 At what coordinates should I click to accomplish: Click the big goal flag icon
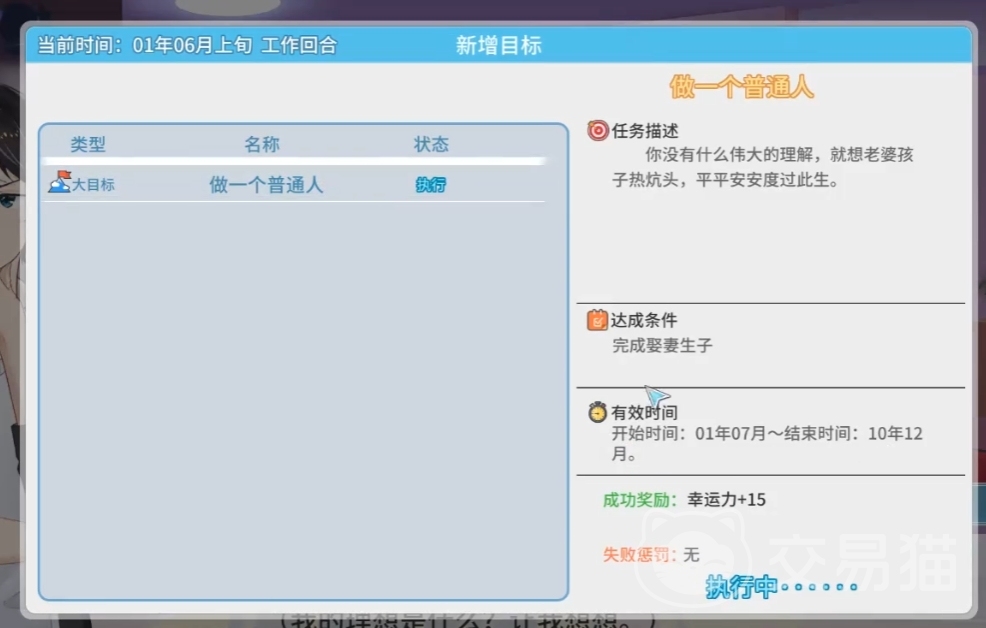(x=60, y=181)
